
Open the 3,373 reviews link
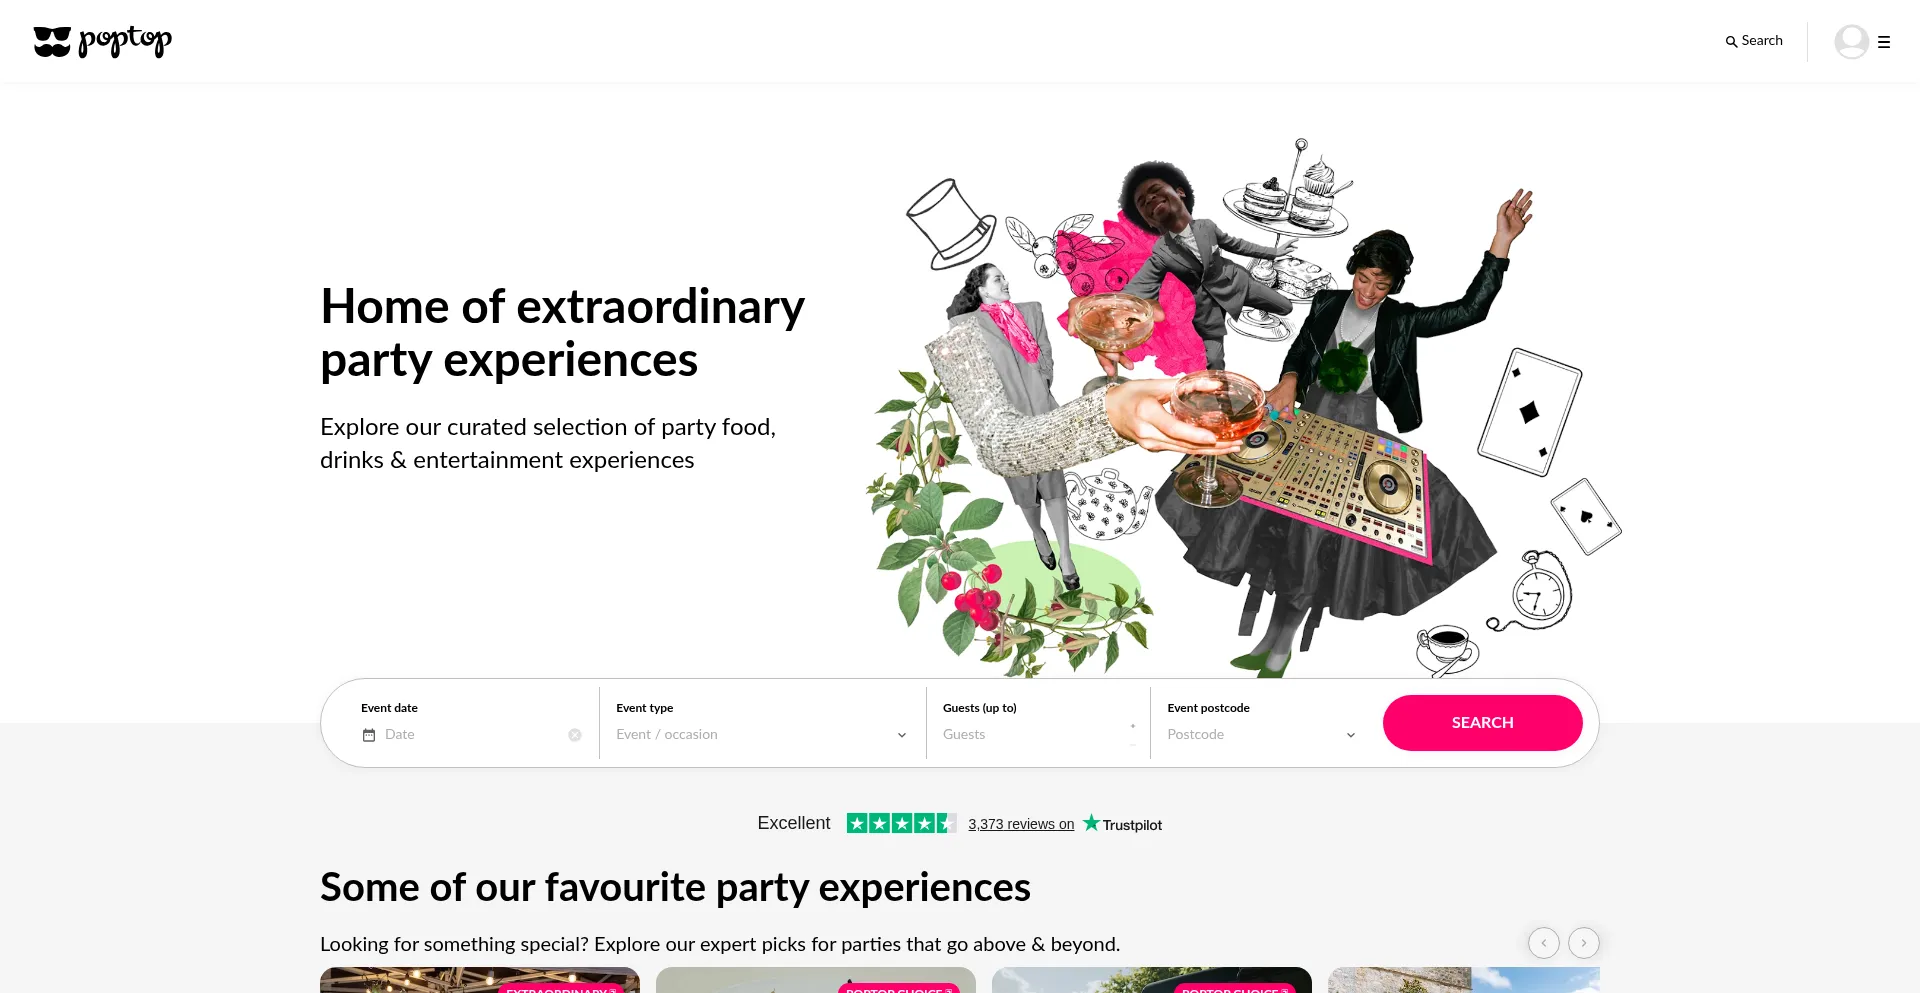(1021, 824)
